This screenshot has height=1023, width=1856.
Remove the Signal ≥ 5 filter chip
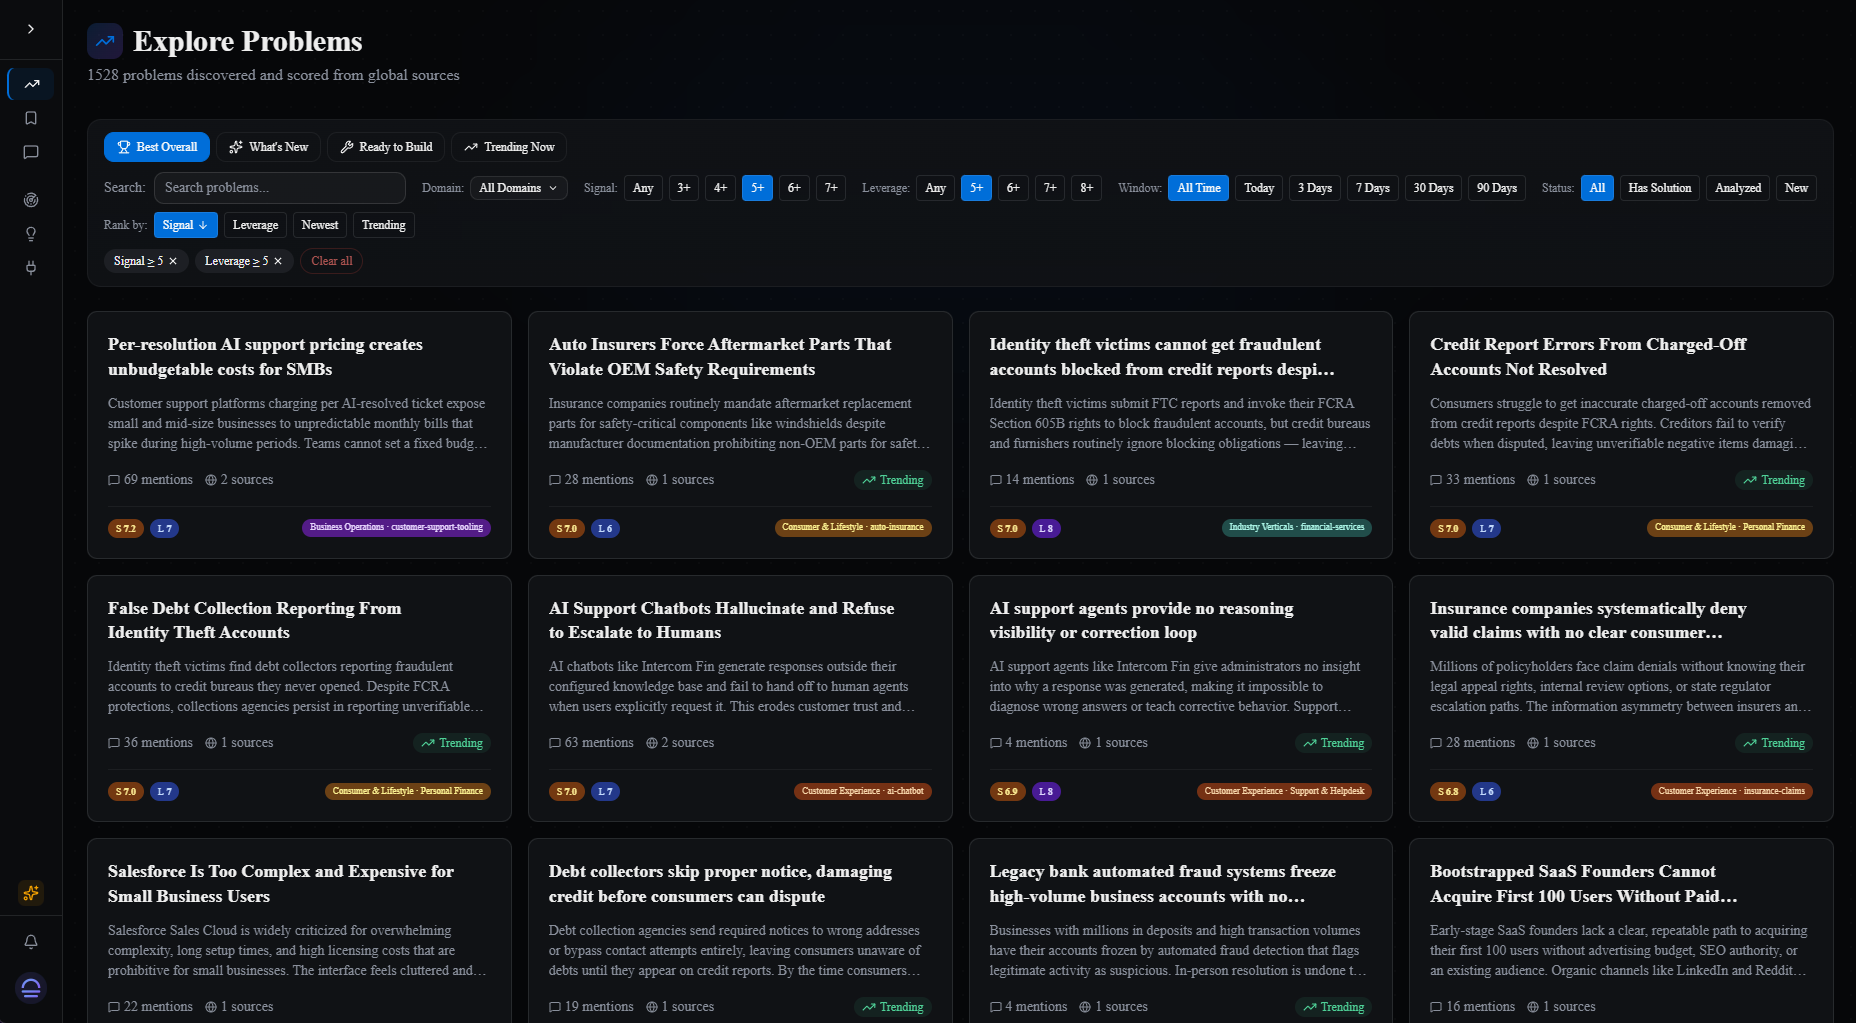click(173, 261)
